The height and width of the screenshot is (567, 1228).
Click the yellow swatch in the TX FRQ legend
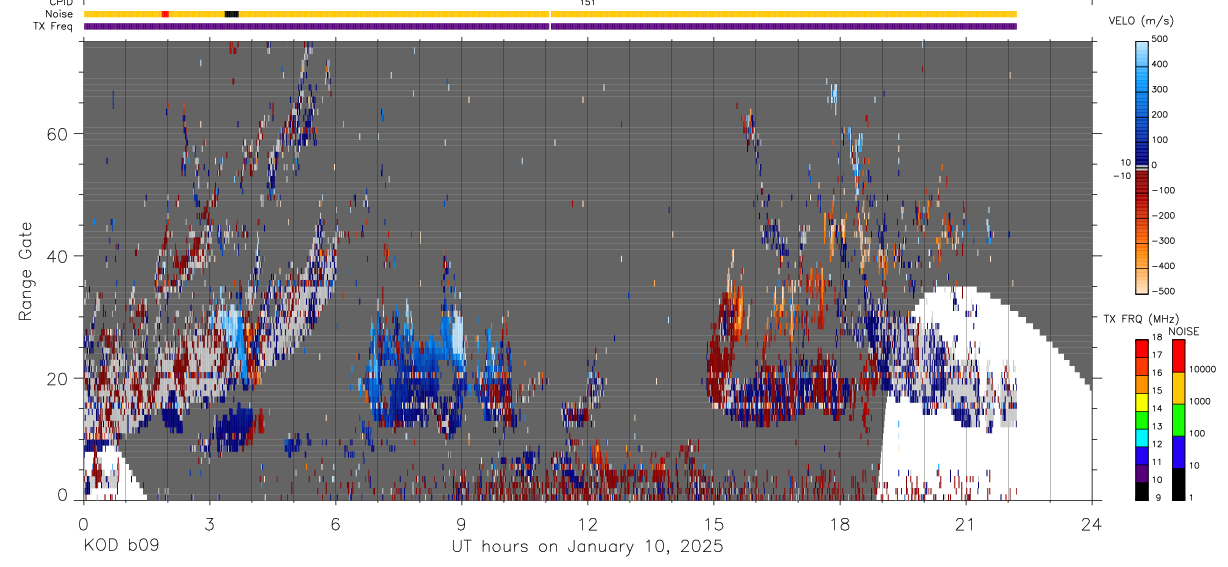(x=1142, y=402)
